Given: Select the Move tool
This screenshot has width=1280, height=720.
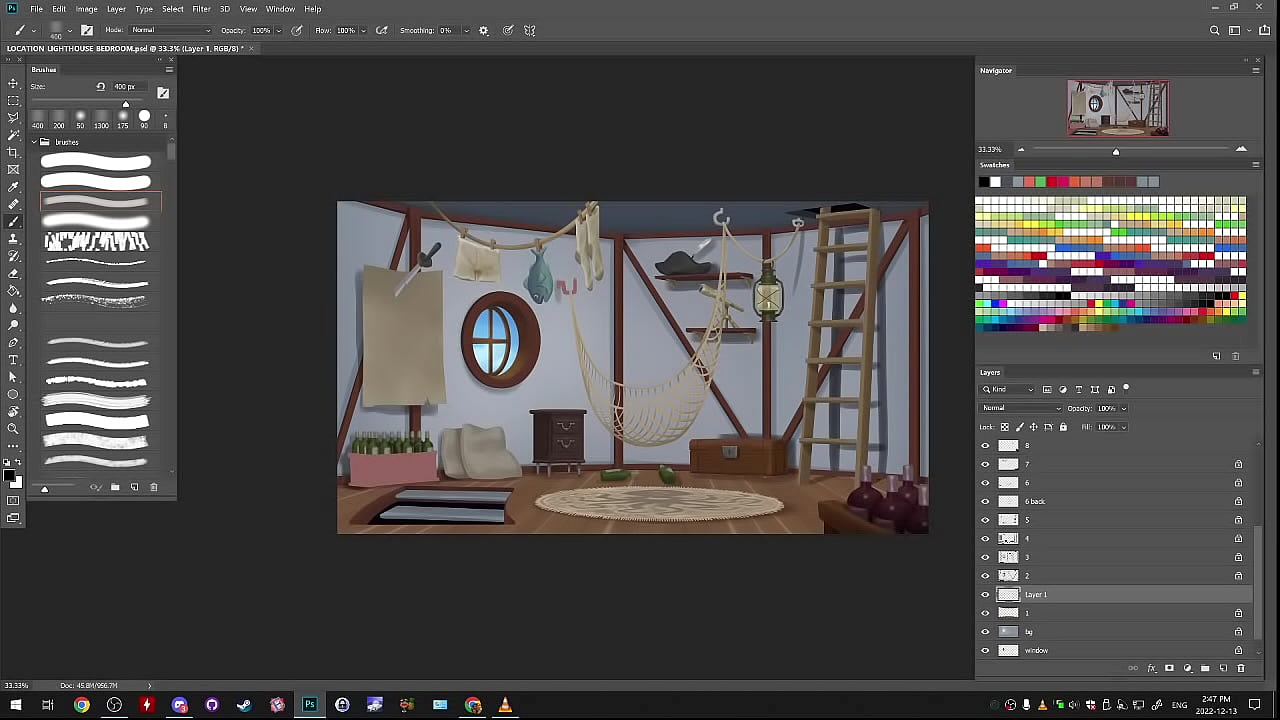Looking at the screenshot, I should coord(13,84).
